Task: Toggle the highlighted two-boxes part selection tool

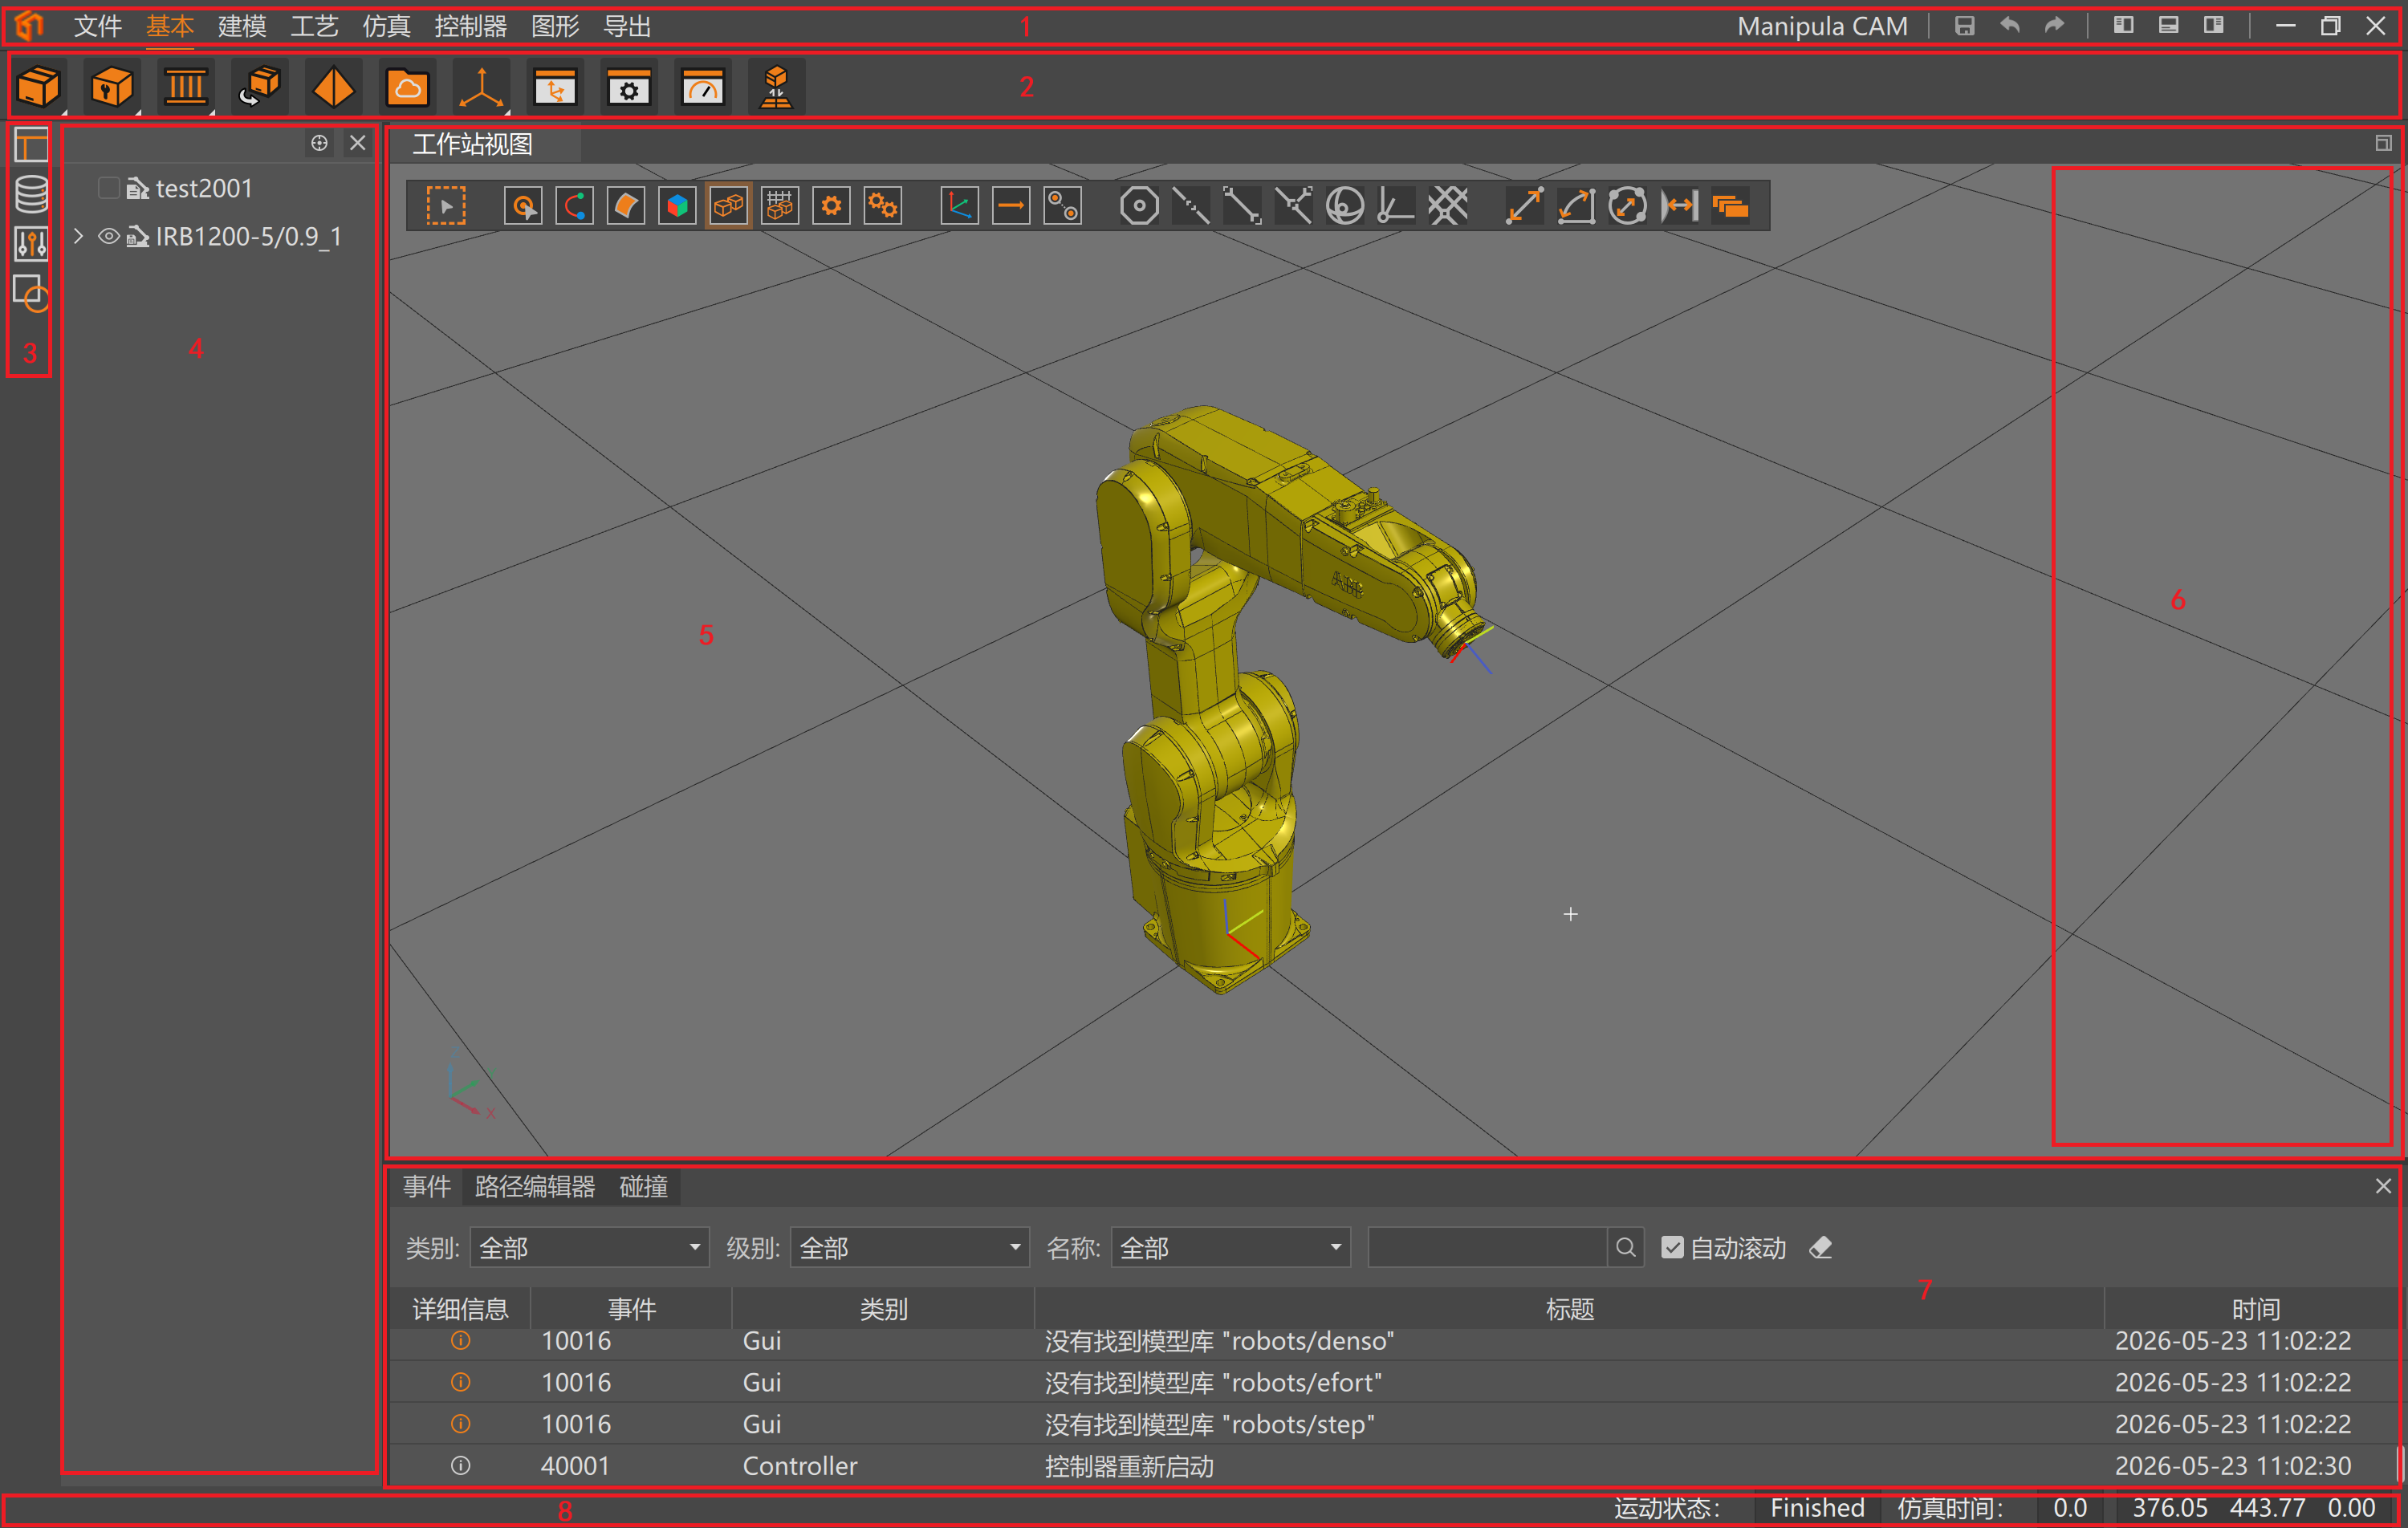Action: point(729,206)
